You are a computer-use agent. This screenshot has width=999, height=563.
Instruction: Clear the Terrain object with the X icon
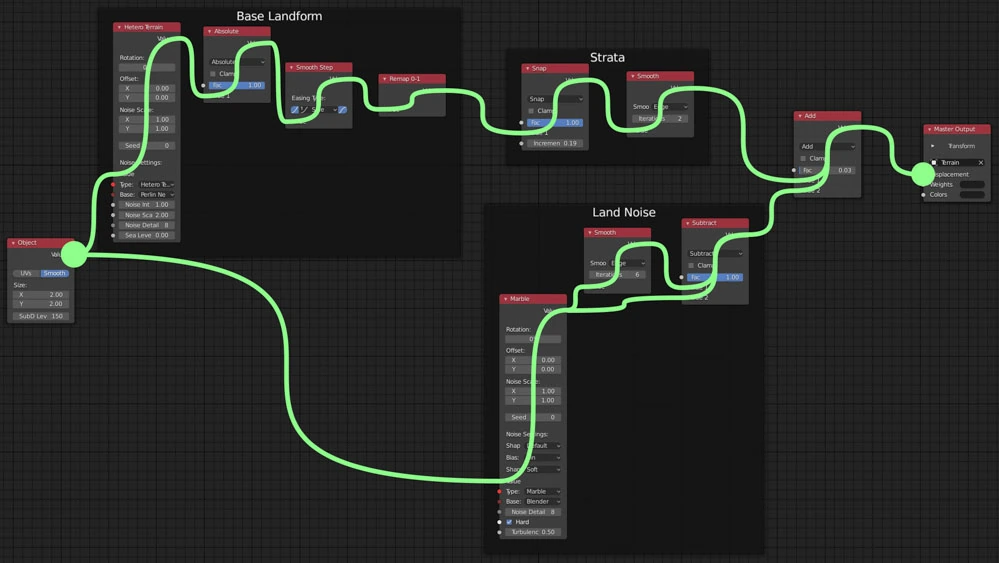point(980,163)
